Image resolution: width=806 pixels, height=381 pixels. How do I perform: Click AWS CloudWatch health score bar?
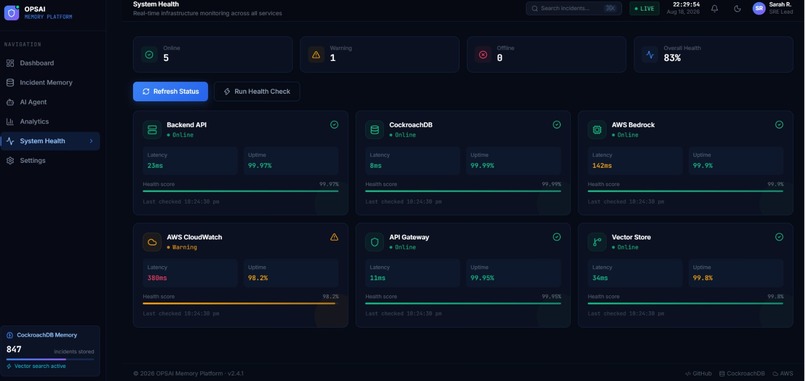tap(241, 303)
